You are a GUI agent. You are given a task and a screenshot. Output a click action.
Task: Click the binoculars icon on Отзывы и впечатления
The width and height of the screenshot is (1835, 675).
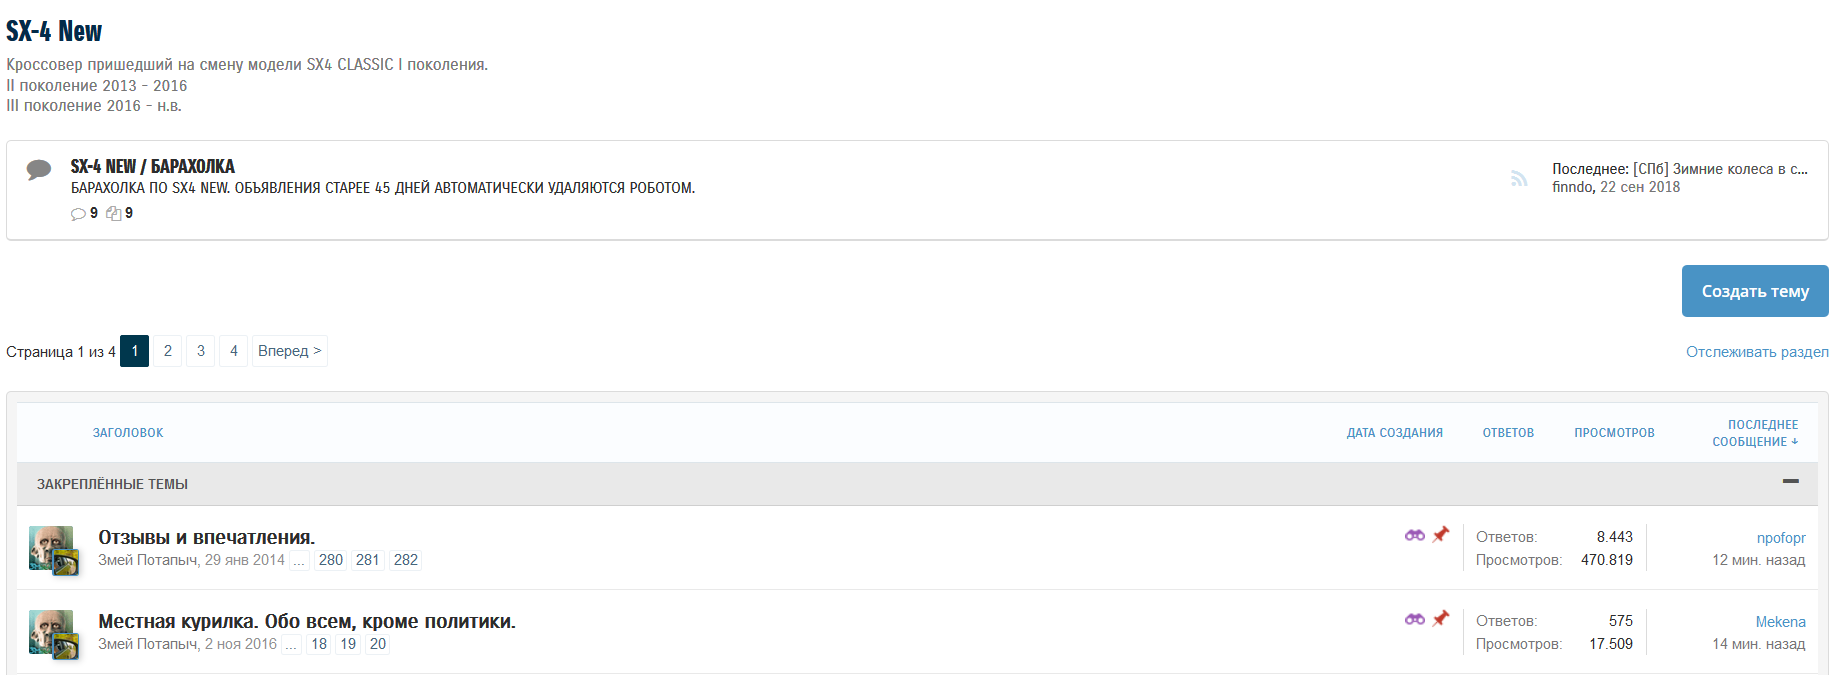[x=1414, y=535]
